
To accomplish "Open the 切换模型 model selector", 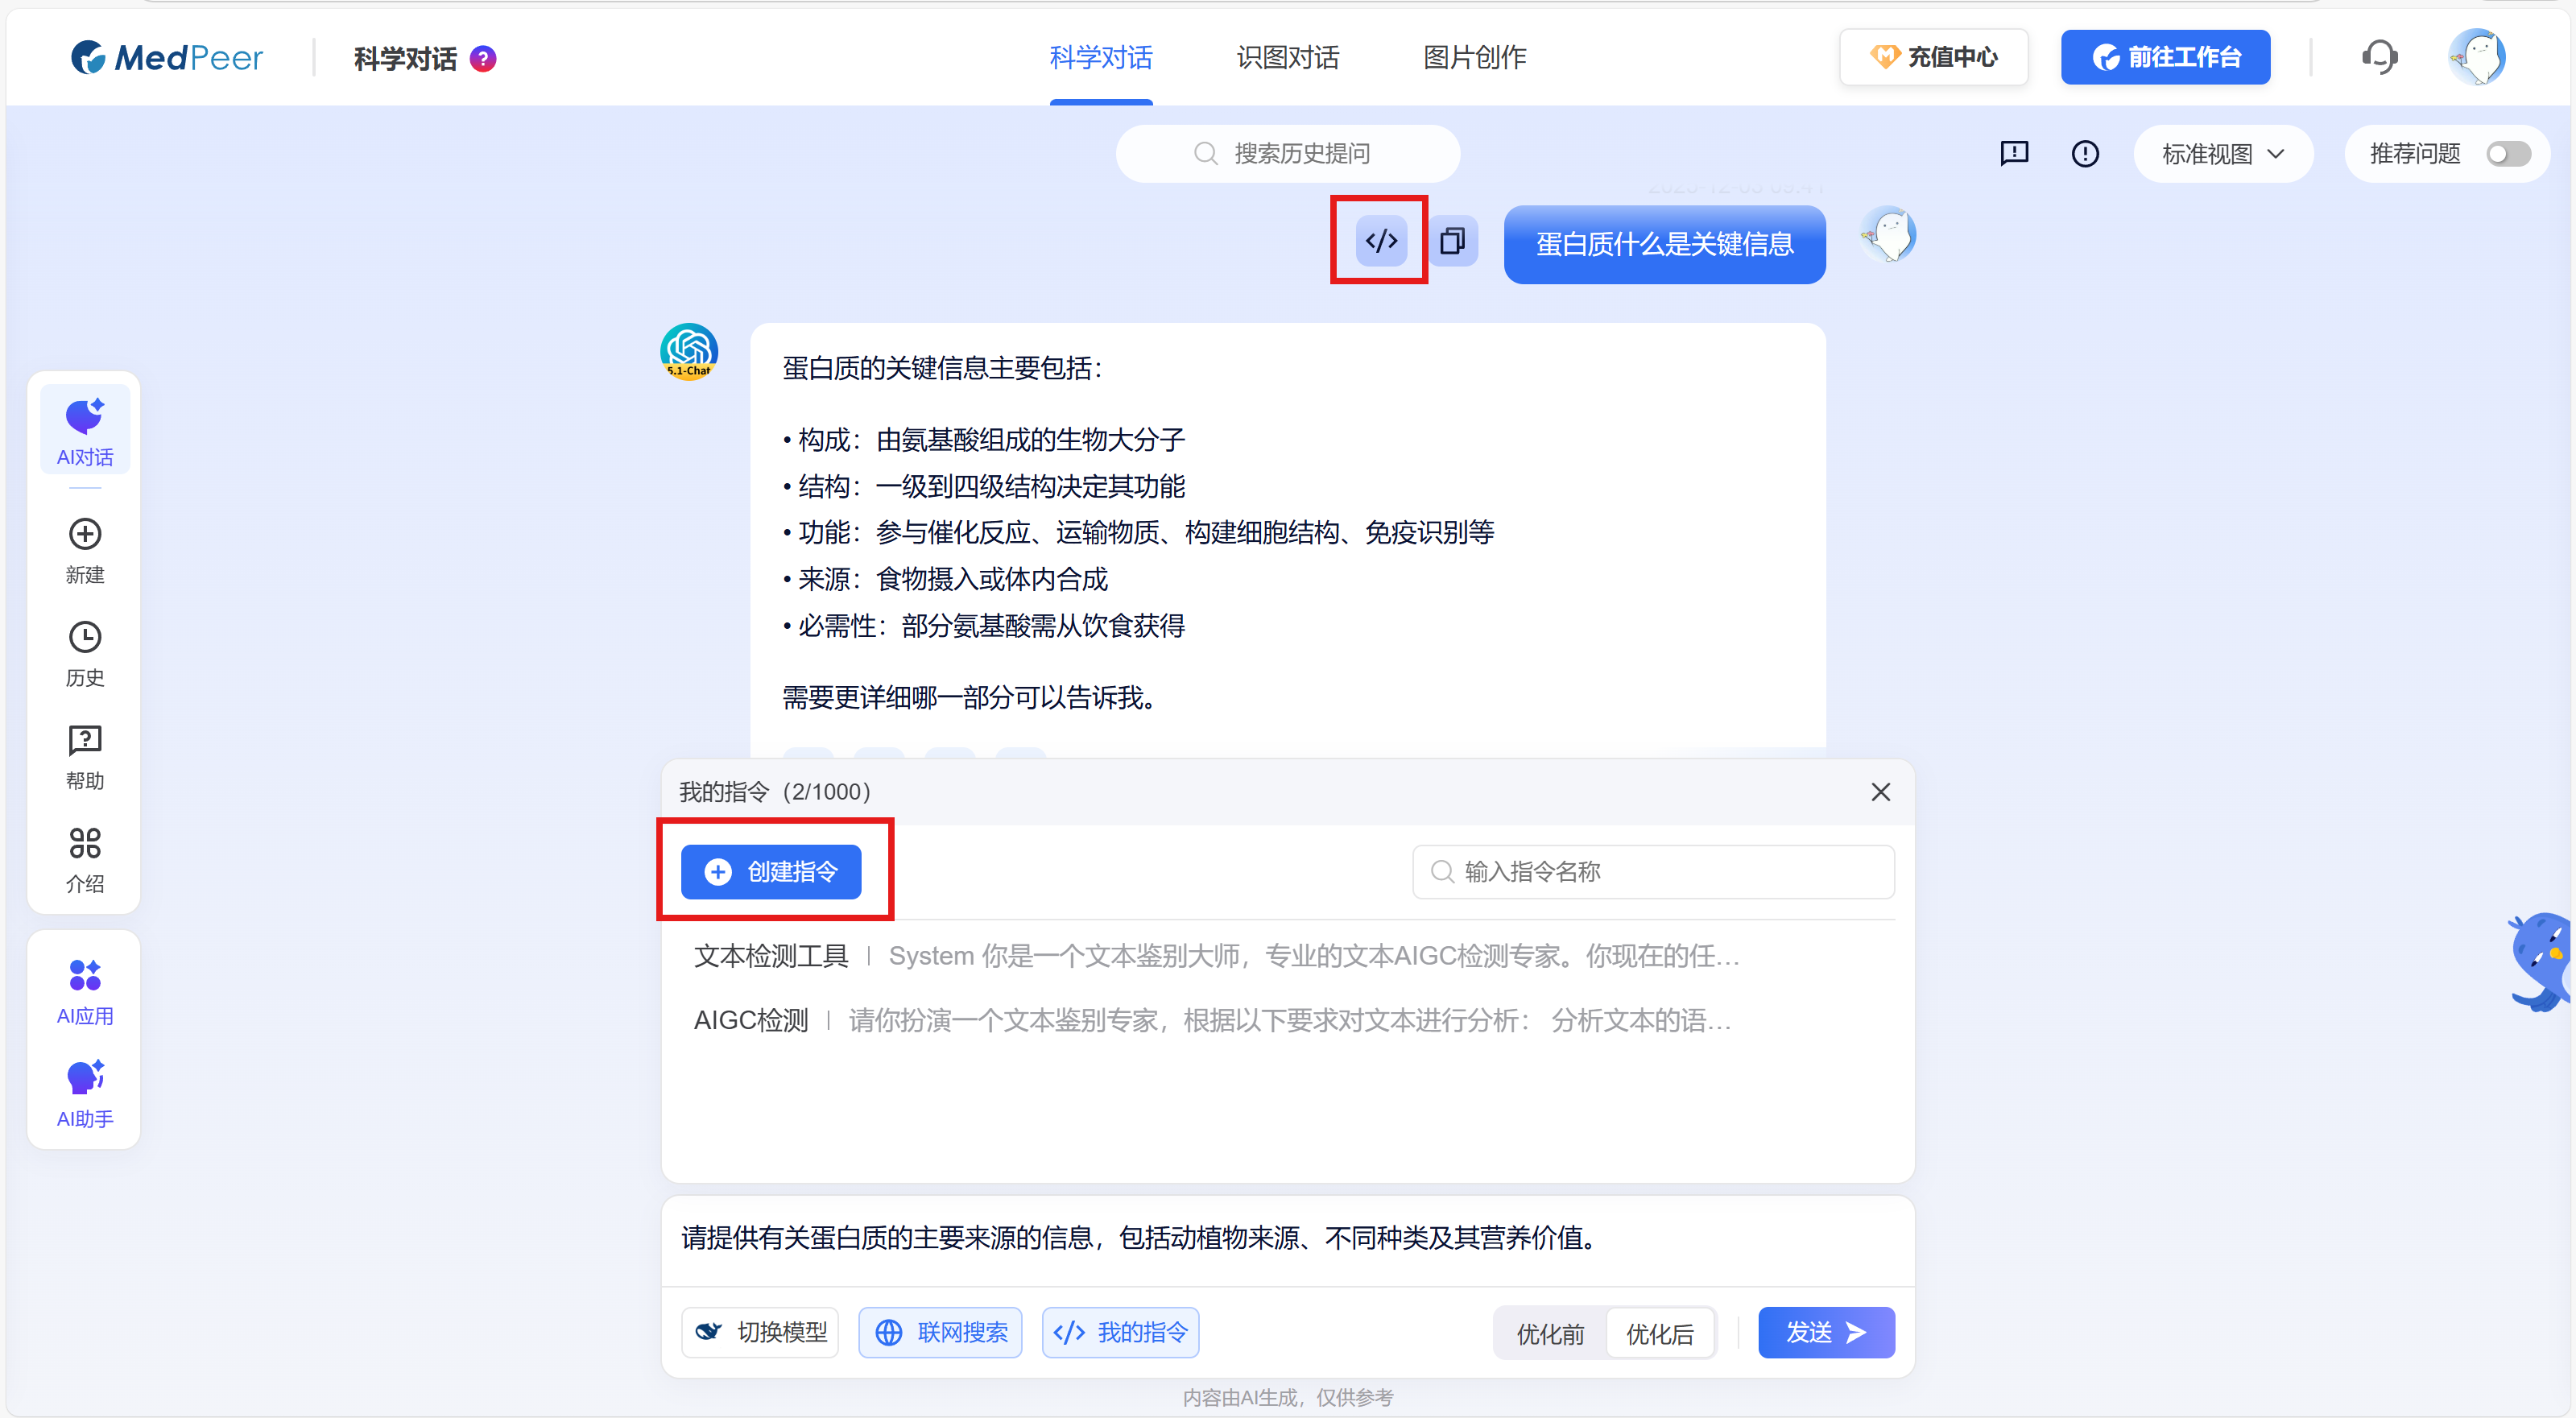I will pyautogui.click(x=759, y=1332).
